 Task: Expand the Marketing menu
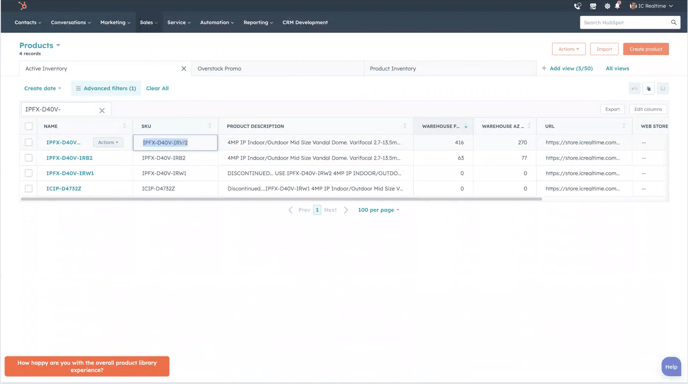coord(115,22)
